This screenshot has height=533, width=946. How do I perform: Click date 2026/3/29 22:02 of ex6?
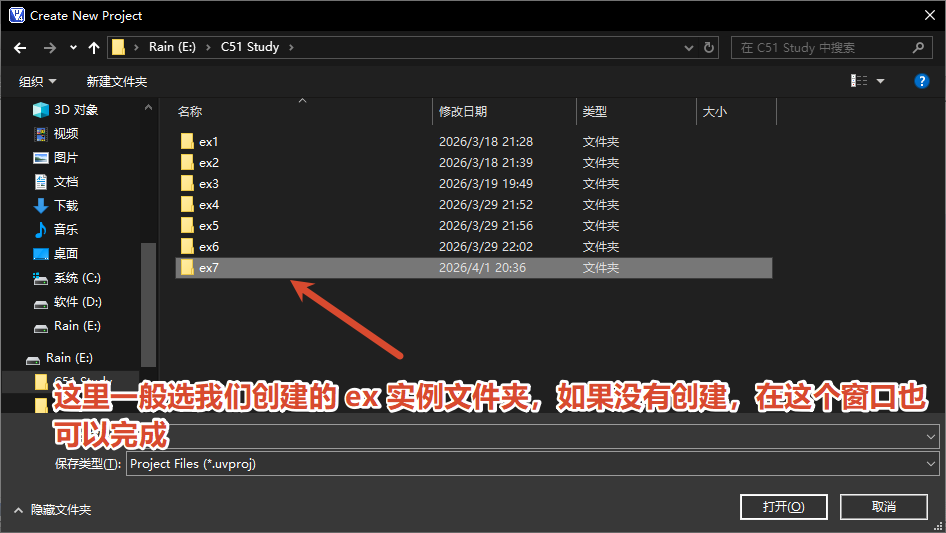pos(486,247)
